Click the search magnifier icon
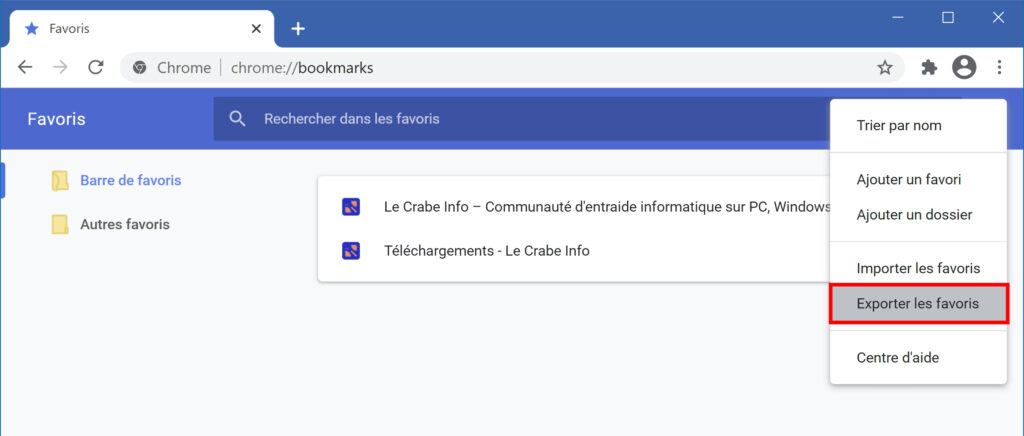The height and width of the screenshot is (436, 1024). pos(238,119)
